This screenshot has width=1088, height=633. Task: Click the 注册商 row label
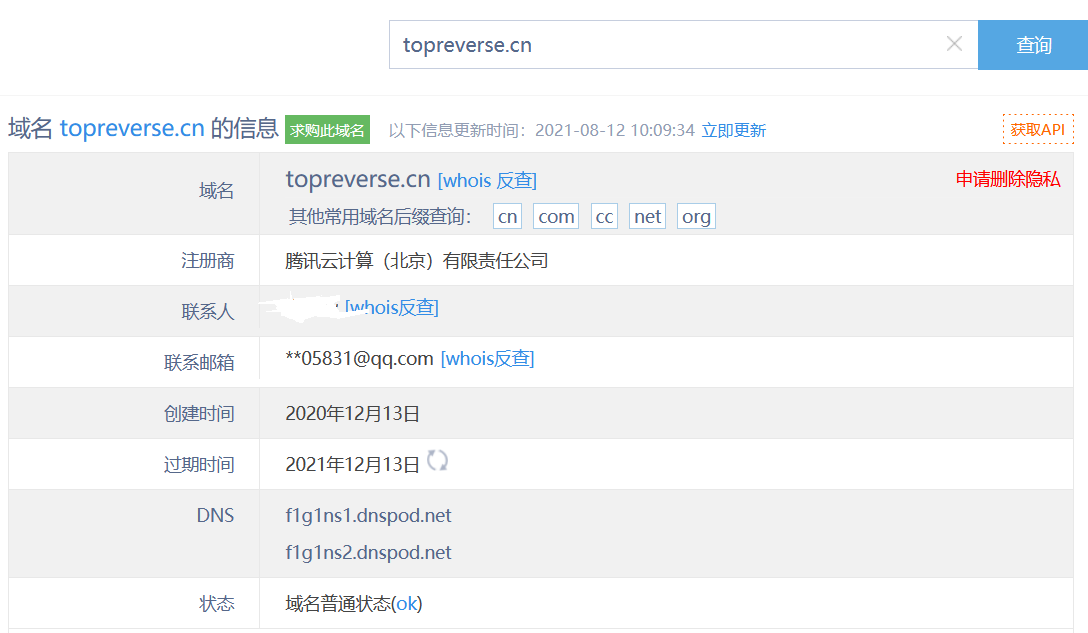[207, 261]
